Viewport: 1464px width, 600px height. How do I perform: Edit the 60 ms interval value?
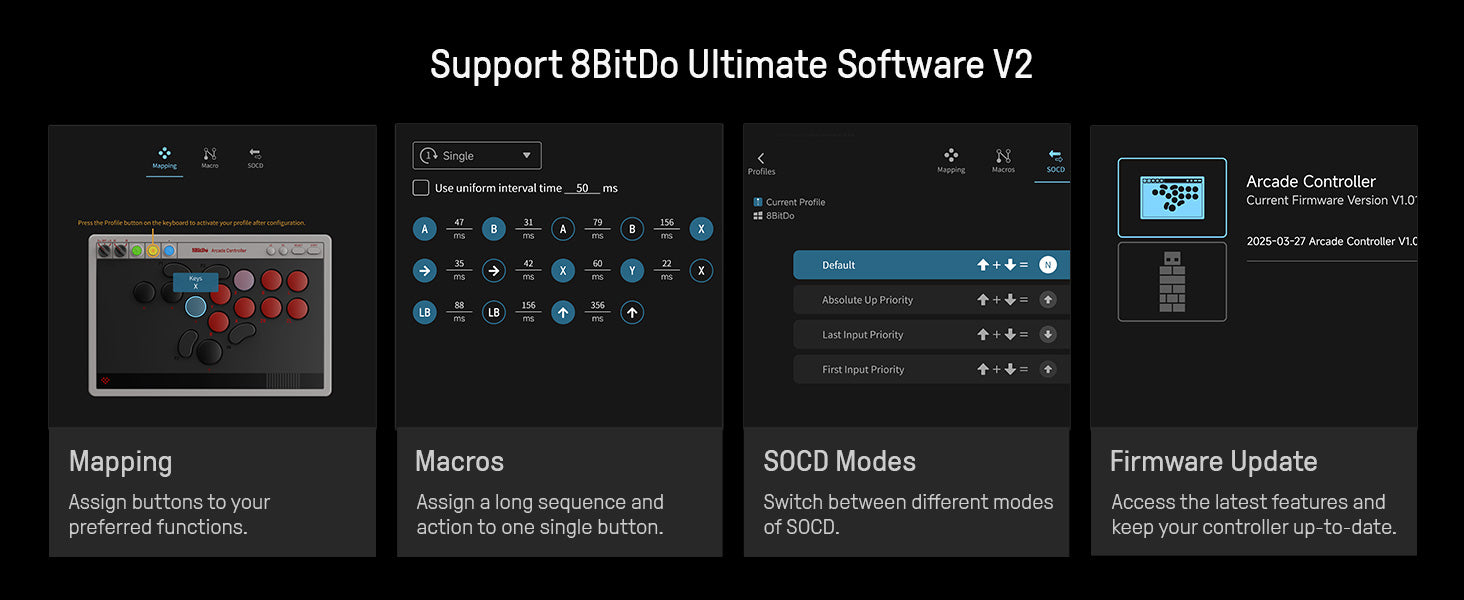pyautogui.click(x=597, y=264)
